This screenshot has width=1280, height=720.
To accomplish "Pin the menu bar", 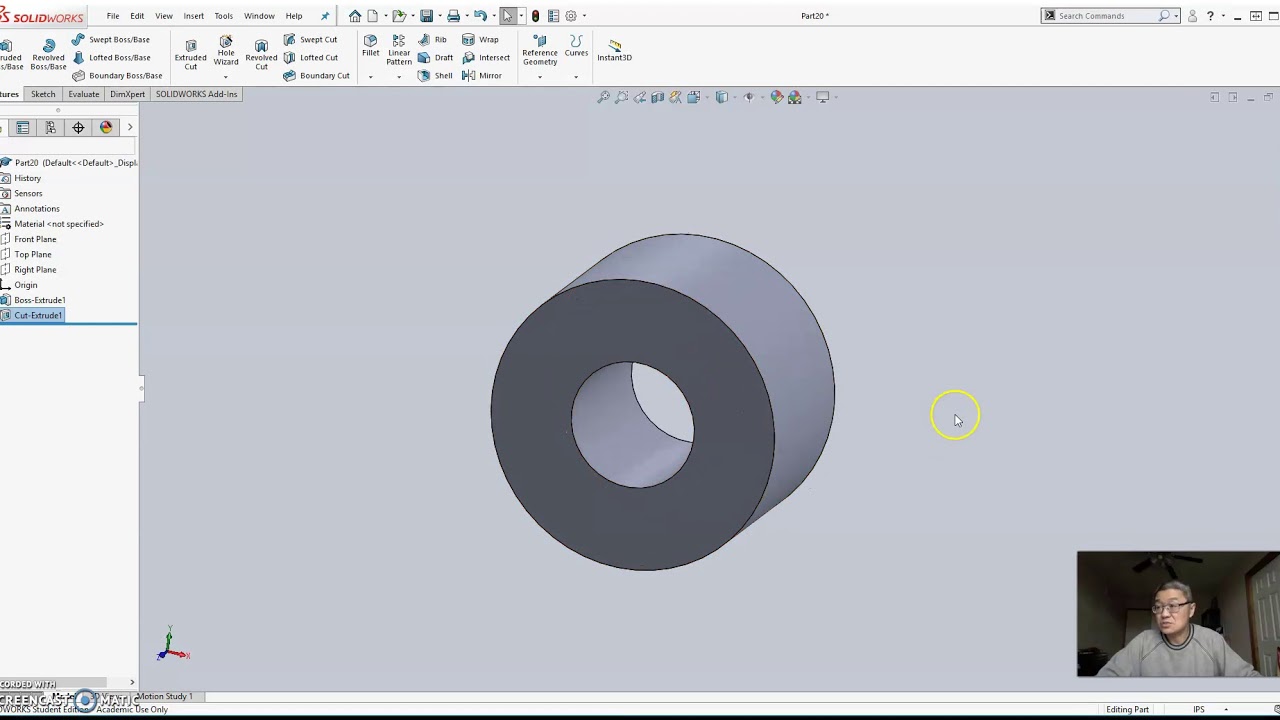I will tap(324, 16).
